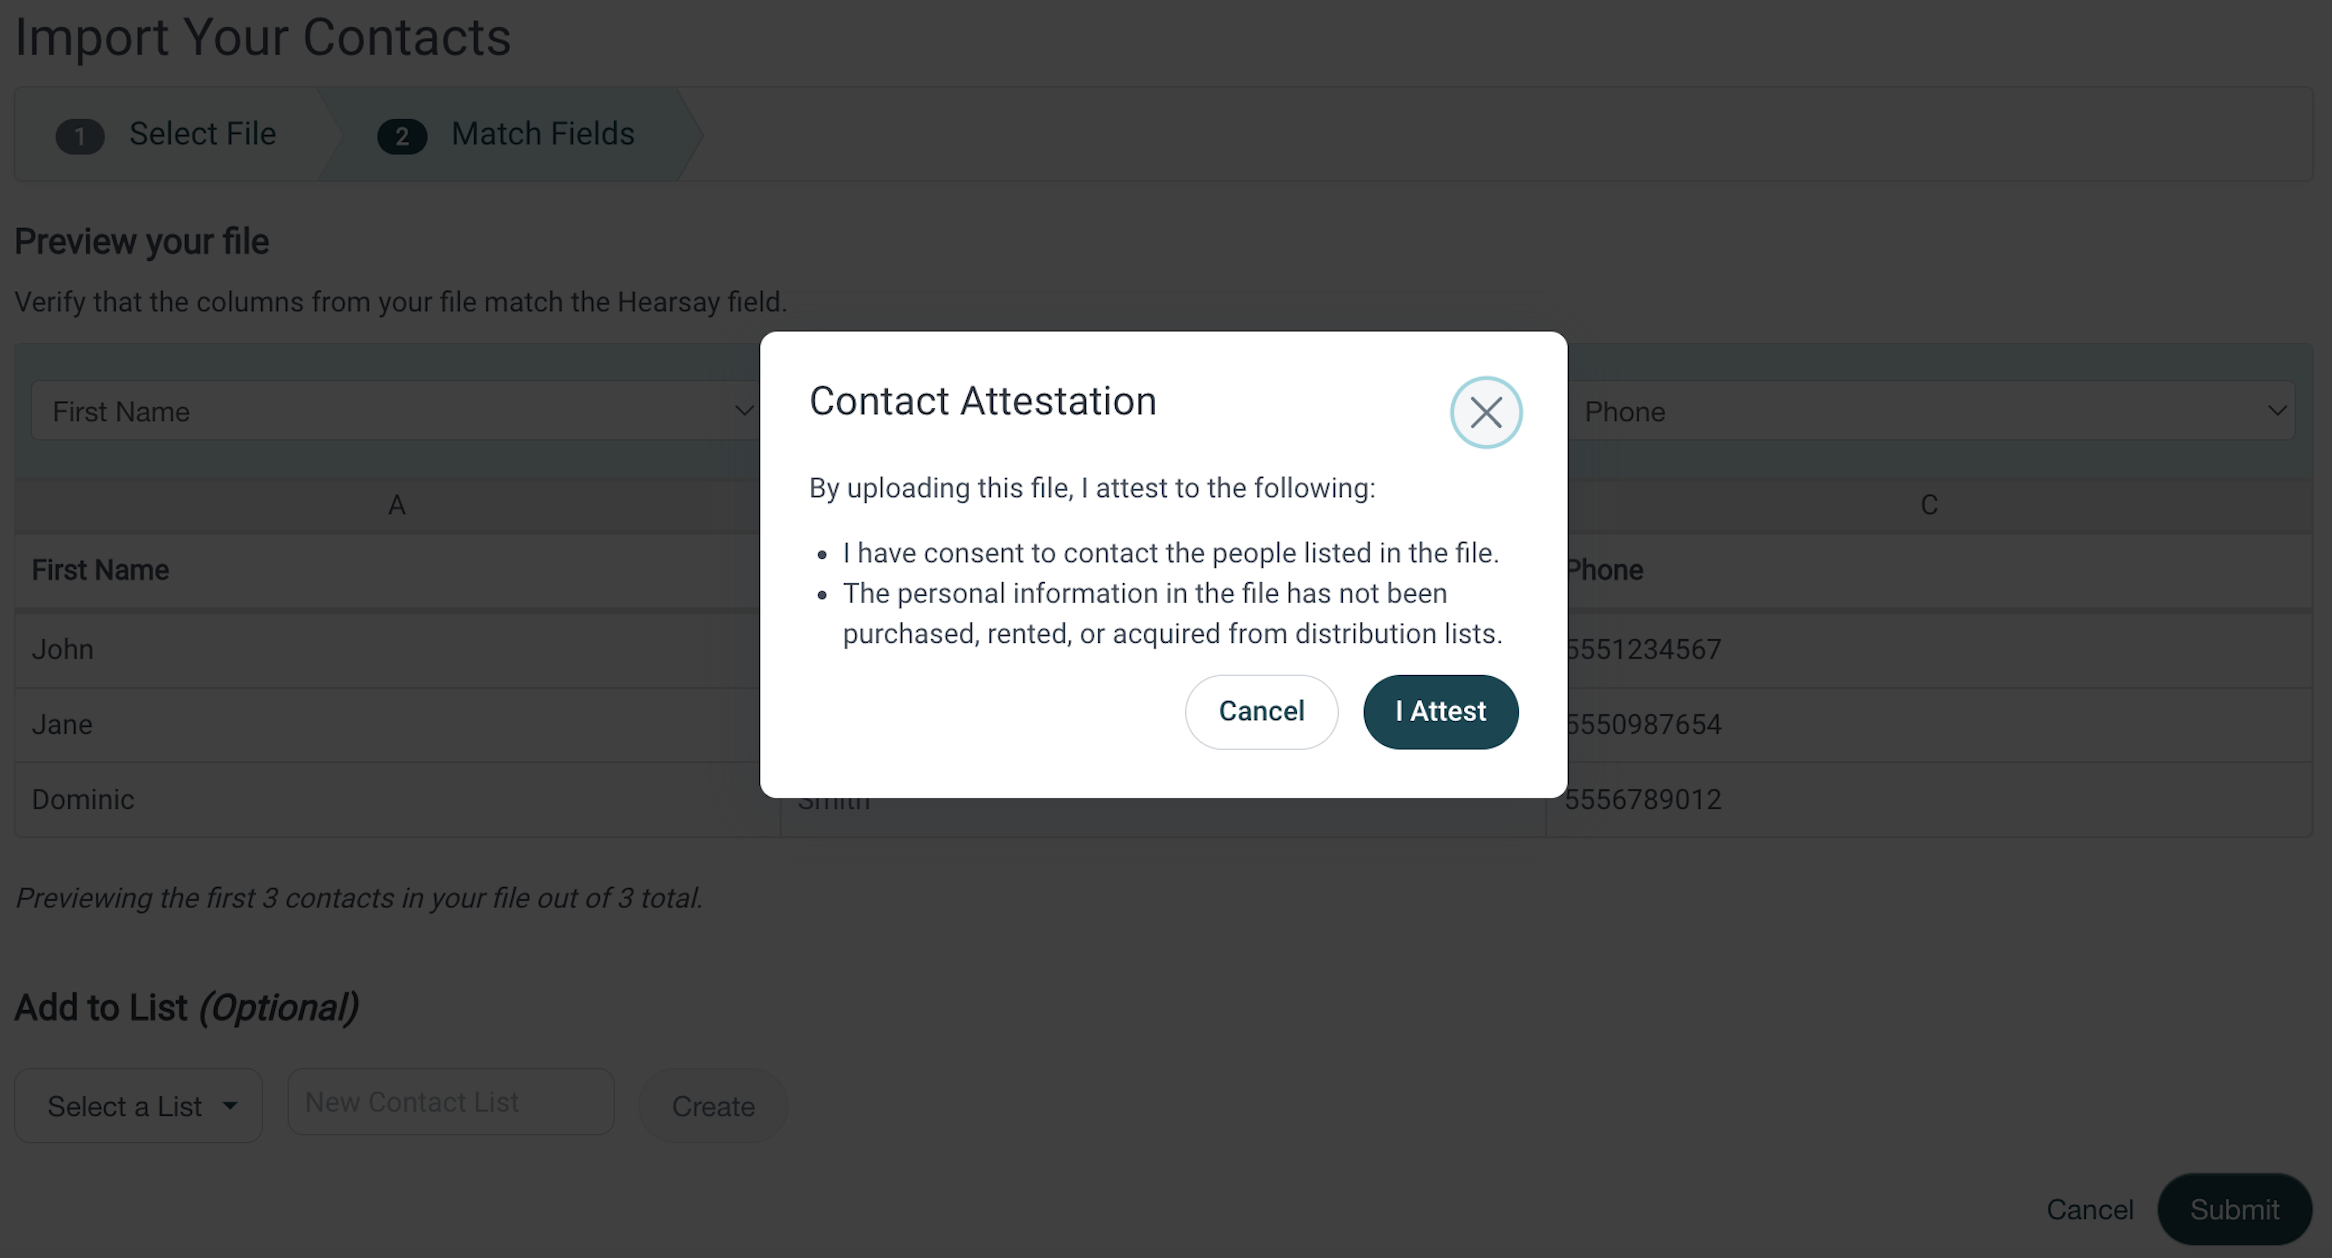2332x1258 pixels.
Task: Select the John row in preview table
Action: coord(397,649)
